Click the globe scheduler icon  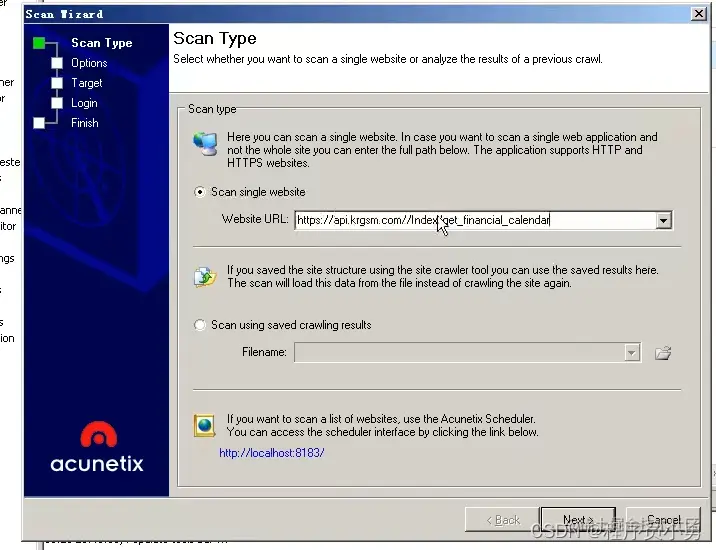[x=205, y=426]
